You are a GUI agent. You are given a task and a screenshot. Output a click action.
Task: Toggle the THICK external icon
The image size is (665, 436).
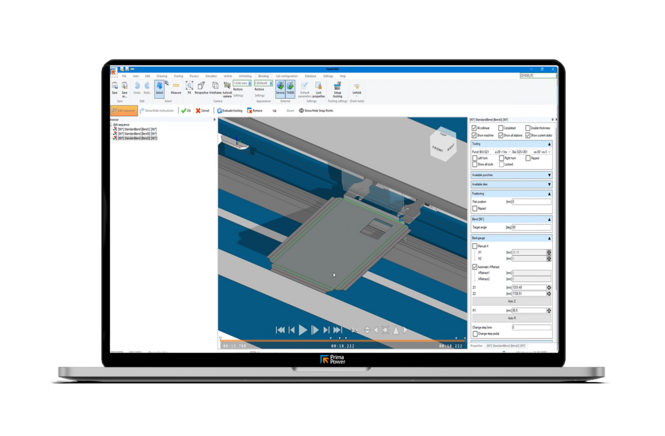[x=291, y=88]
